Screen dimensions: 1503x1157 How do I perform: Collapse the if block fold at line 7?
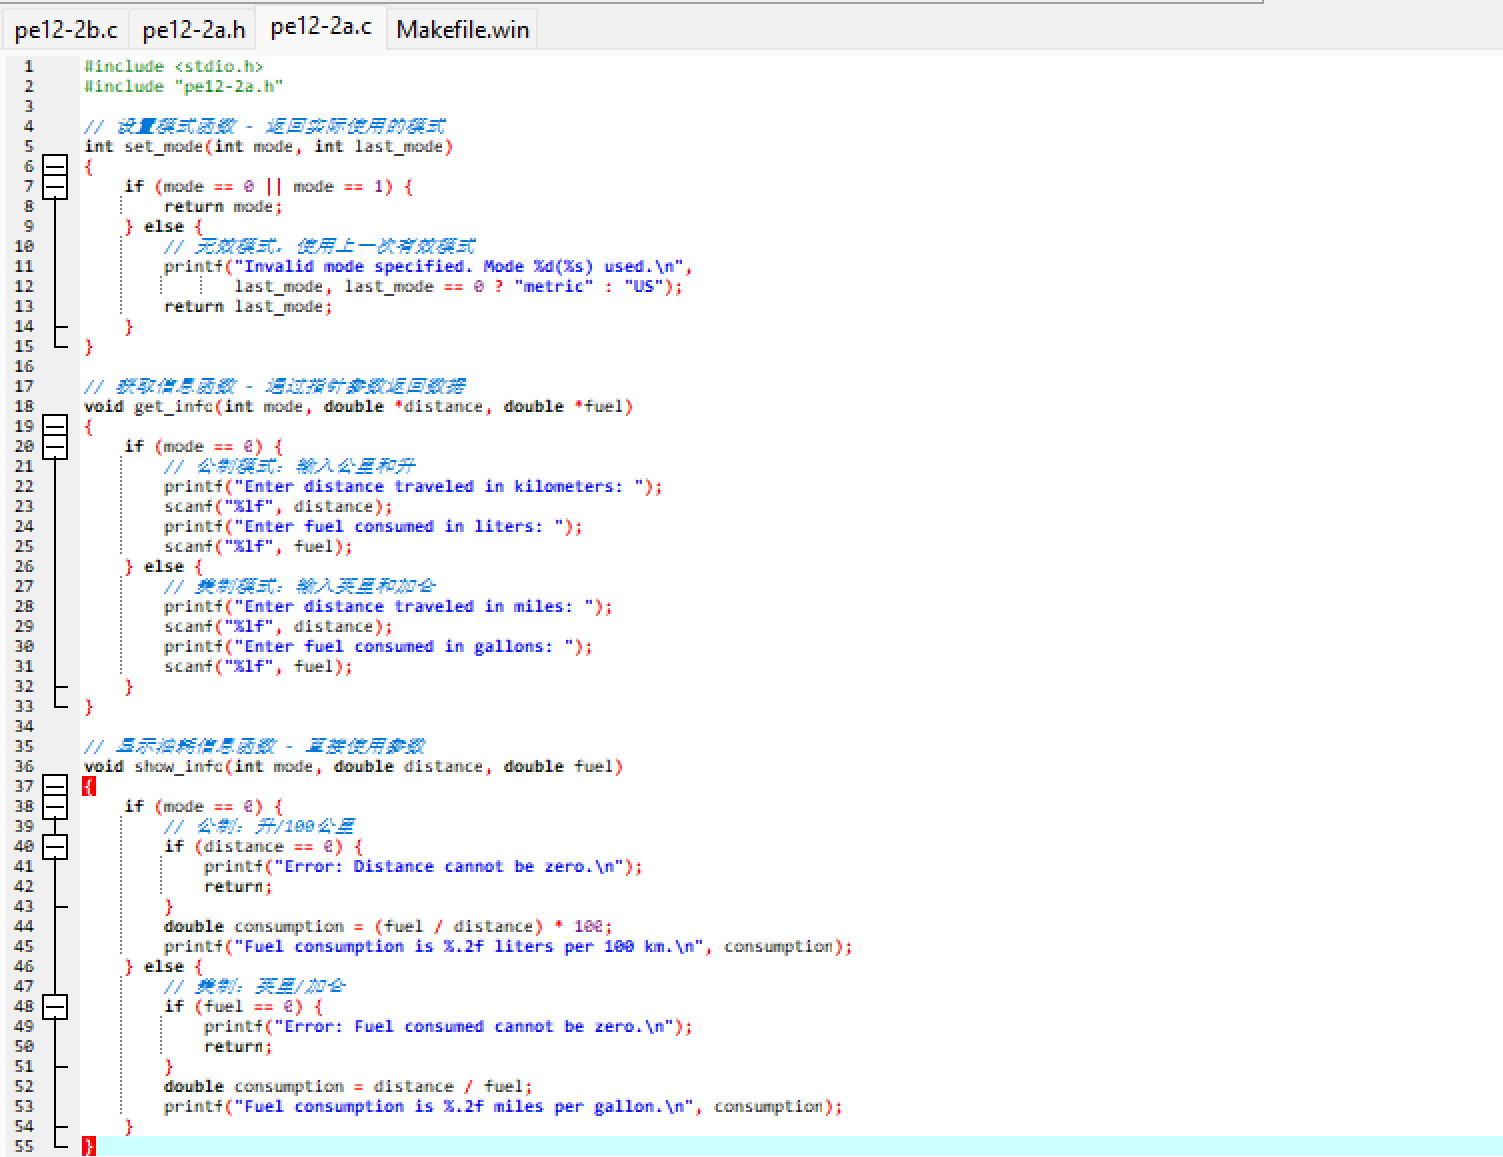55,187
